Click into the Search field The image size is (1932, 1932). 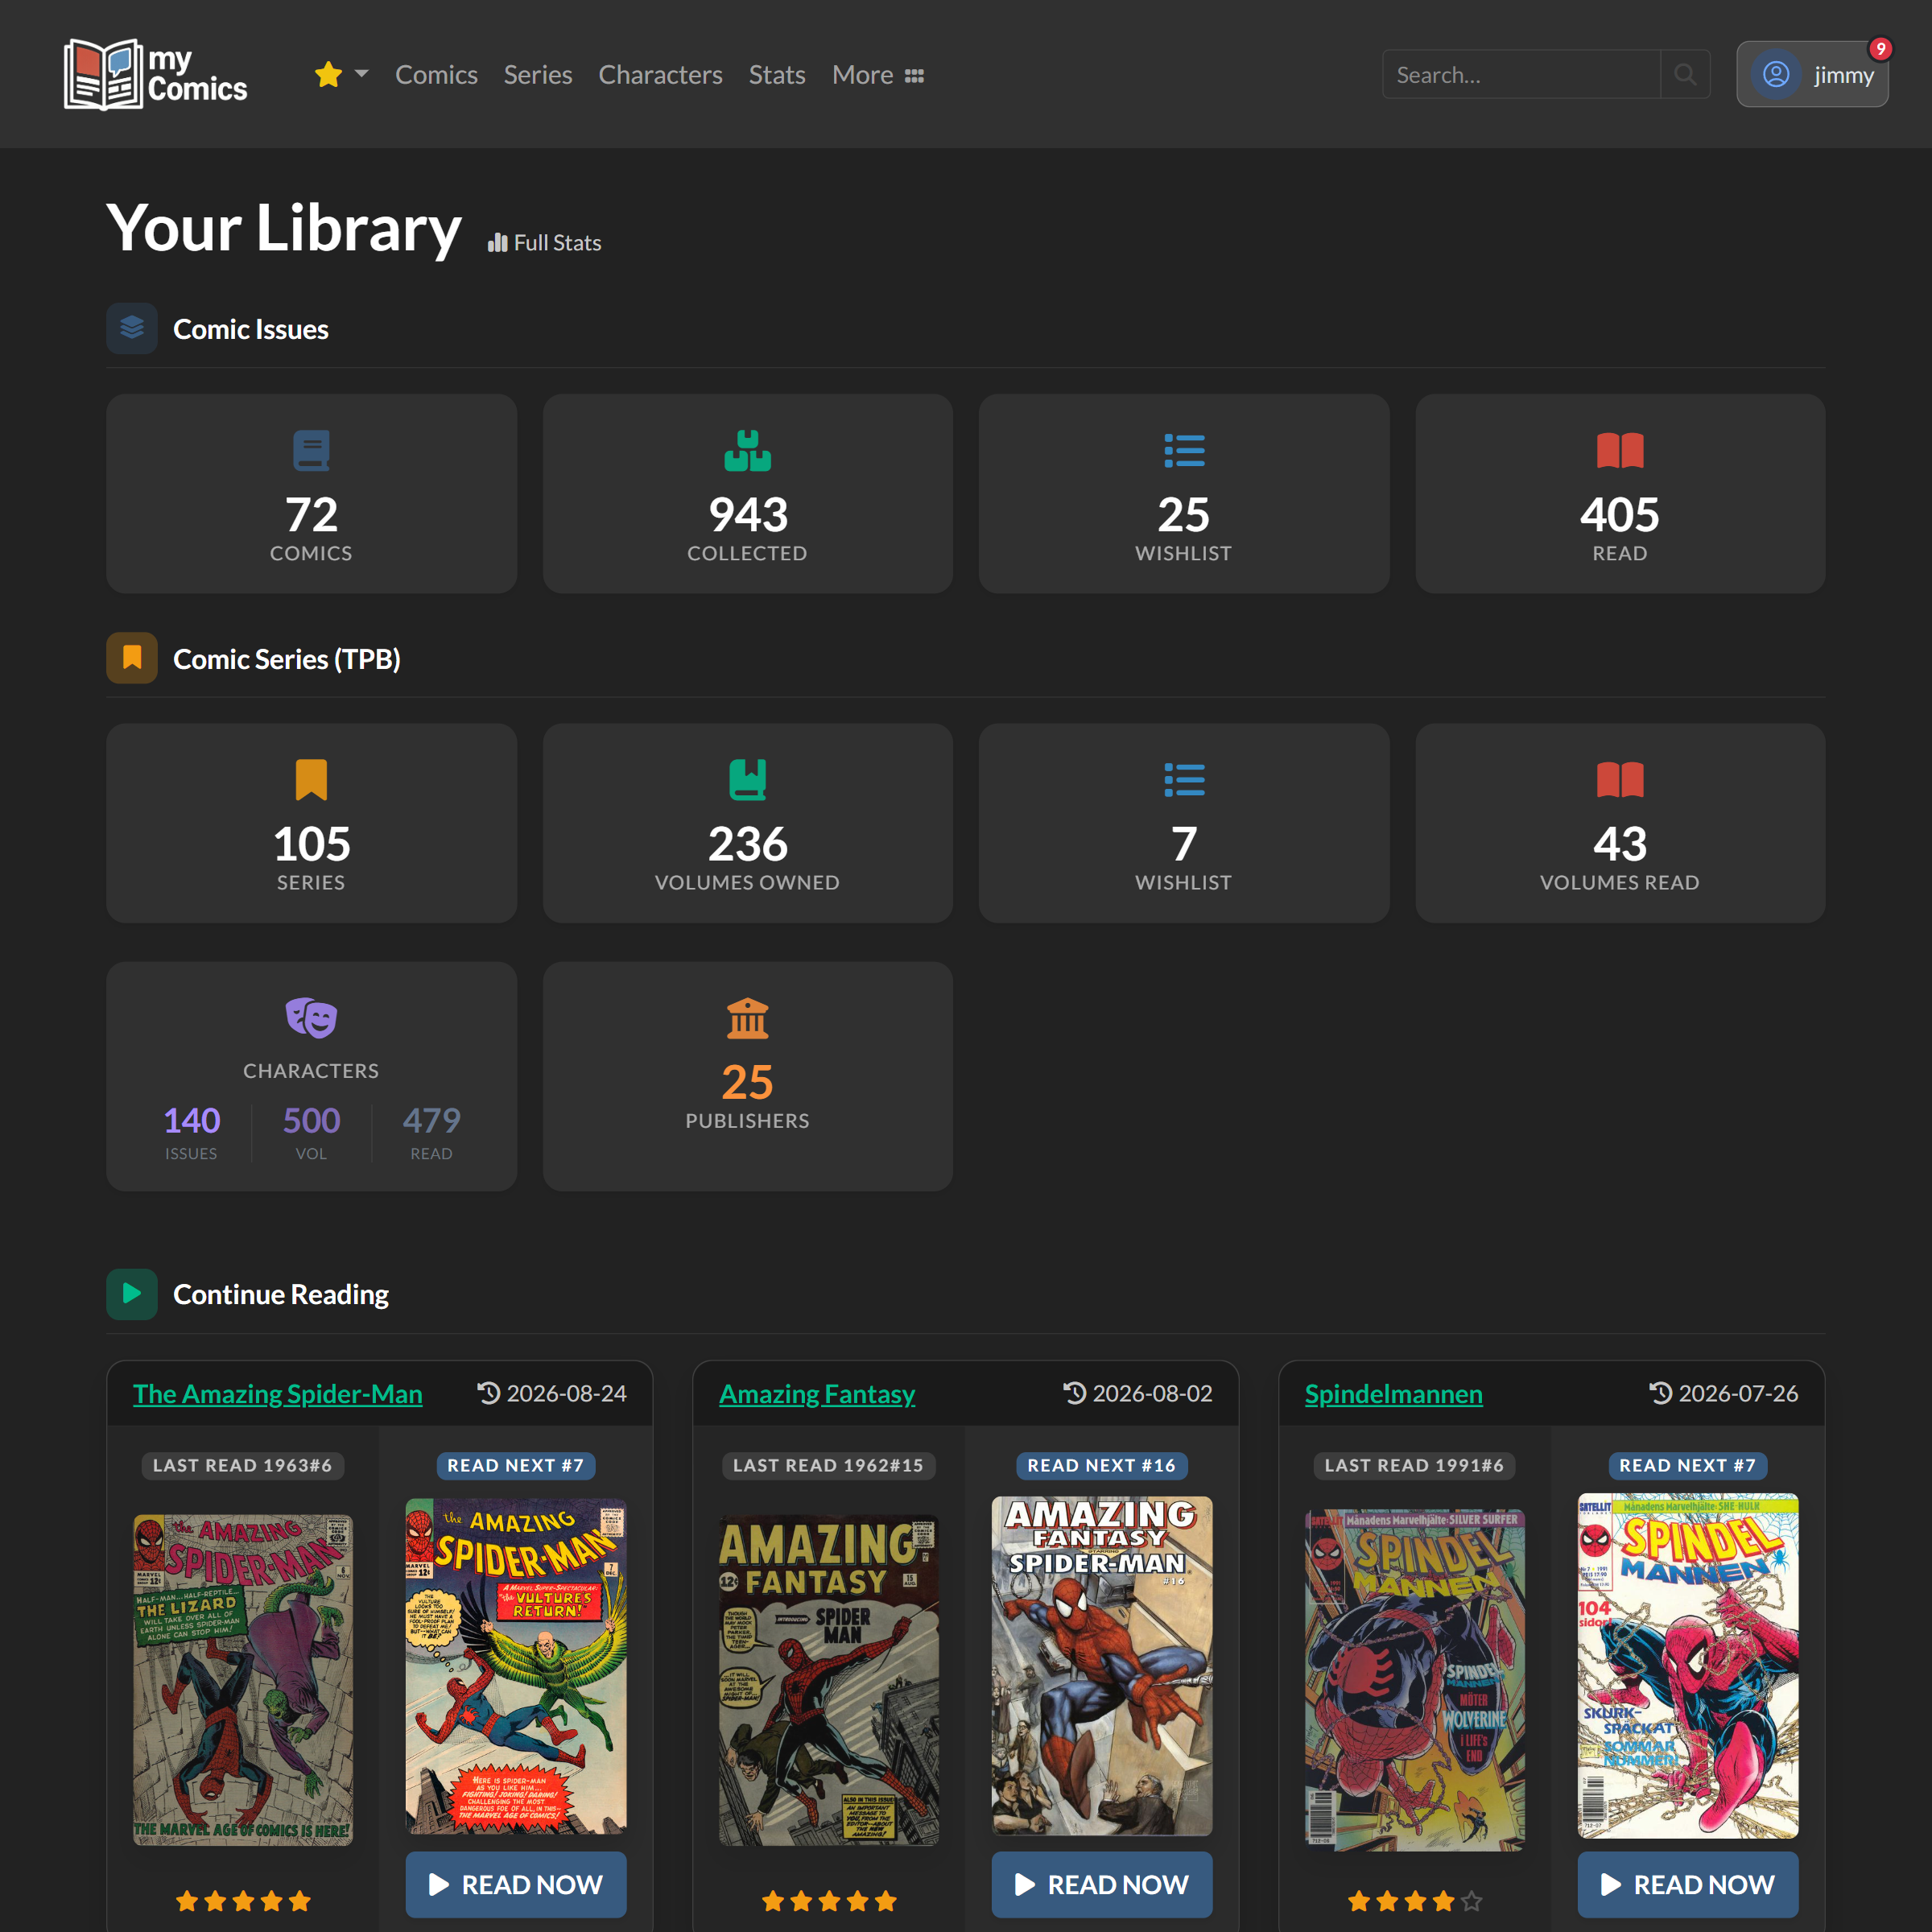1521,75
